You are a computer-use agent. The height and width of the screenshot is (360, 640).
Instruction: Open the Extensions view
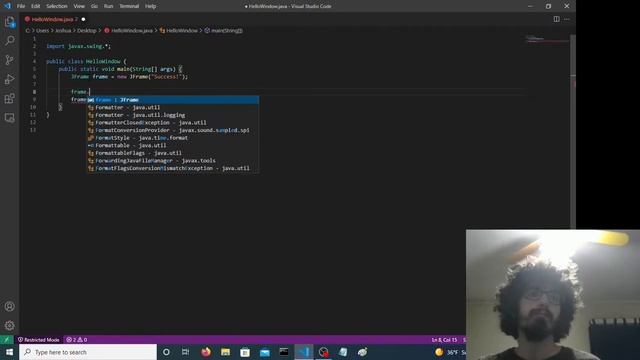pos(9,98)
